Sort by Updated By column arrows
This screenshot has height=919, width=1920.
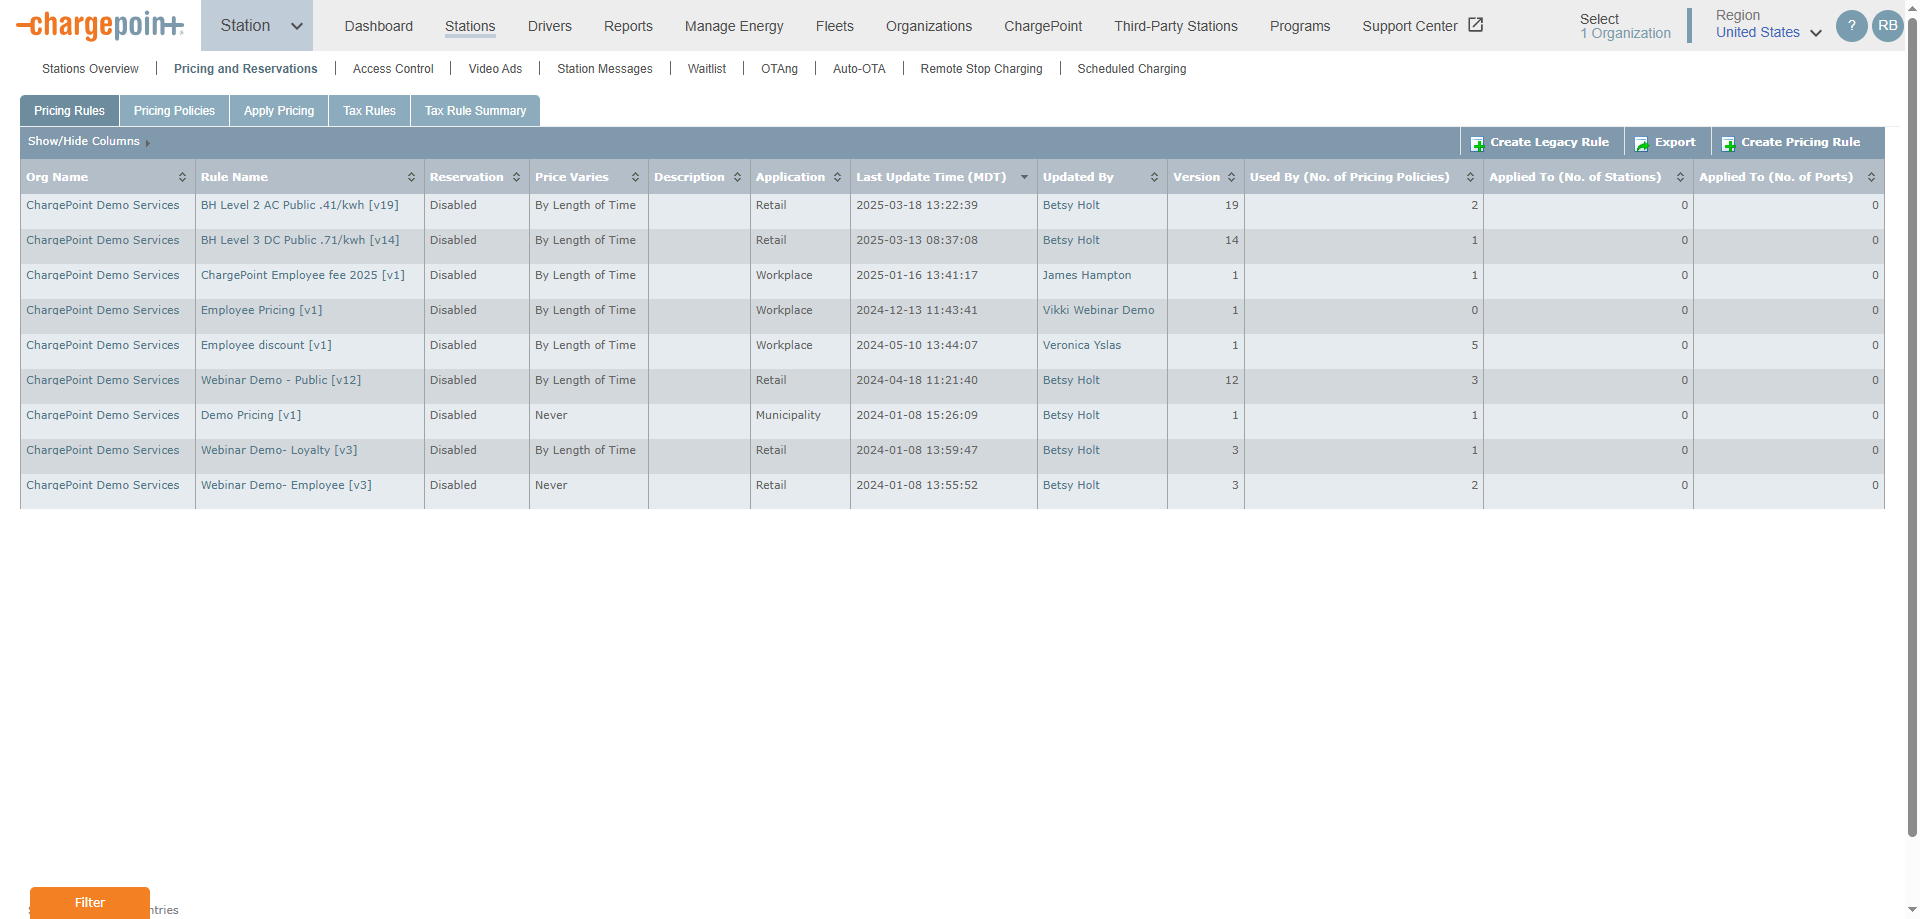point(1154,177)
